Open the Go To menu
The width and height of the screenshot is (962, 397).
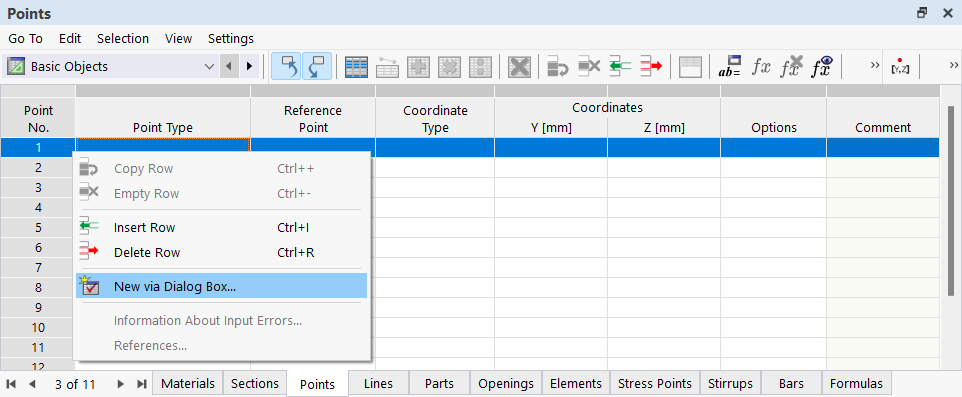pos(25,39)
